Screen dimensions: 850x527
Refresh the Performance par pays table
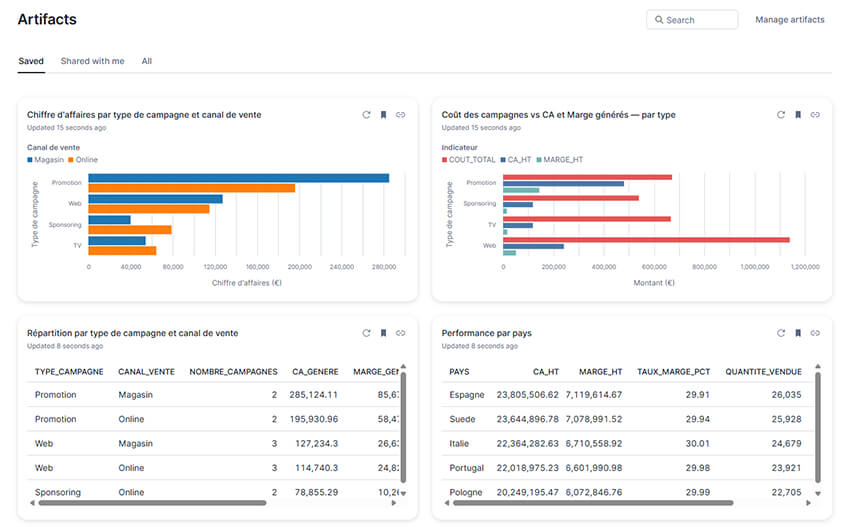(x=781, y=333)
